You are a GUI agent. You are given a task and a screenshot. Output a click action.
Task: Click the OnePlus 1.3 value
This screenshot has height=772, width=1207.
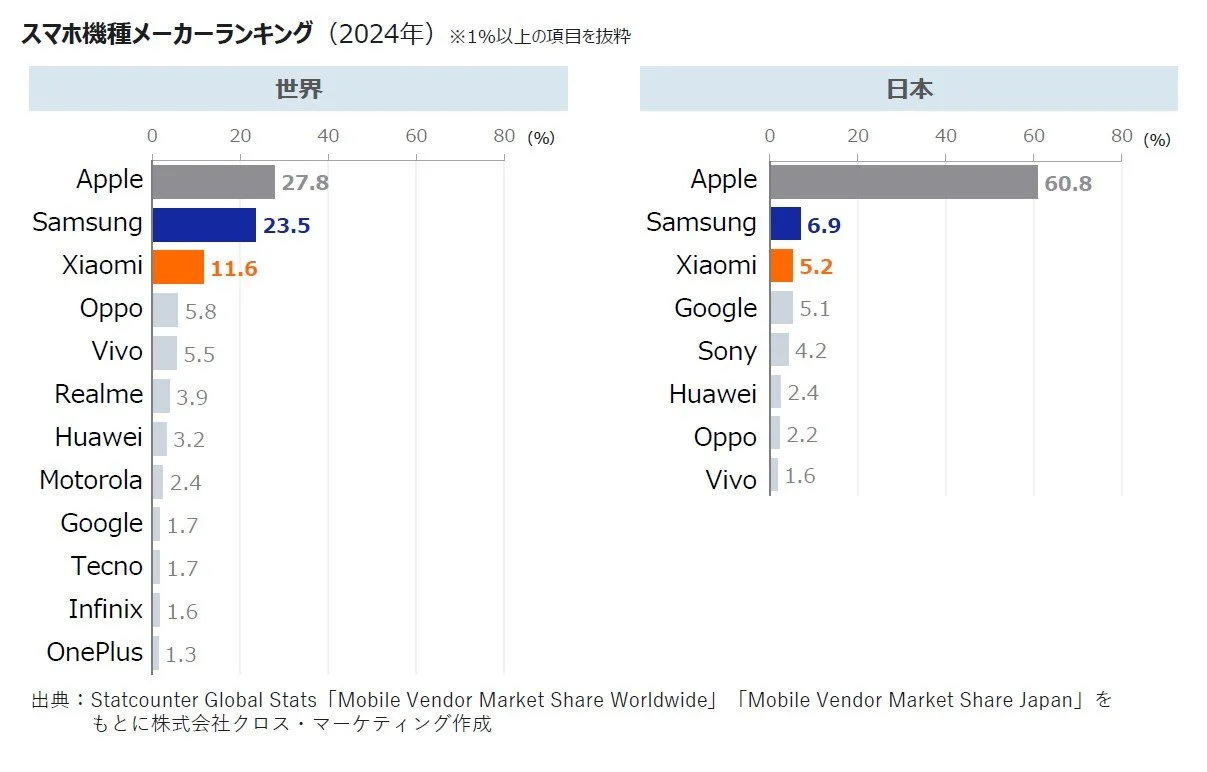pos(180,656)
